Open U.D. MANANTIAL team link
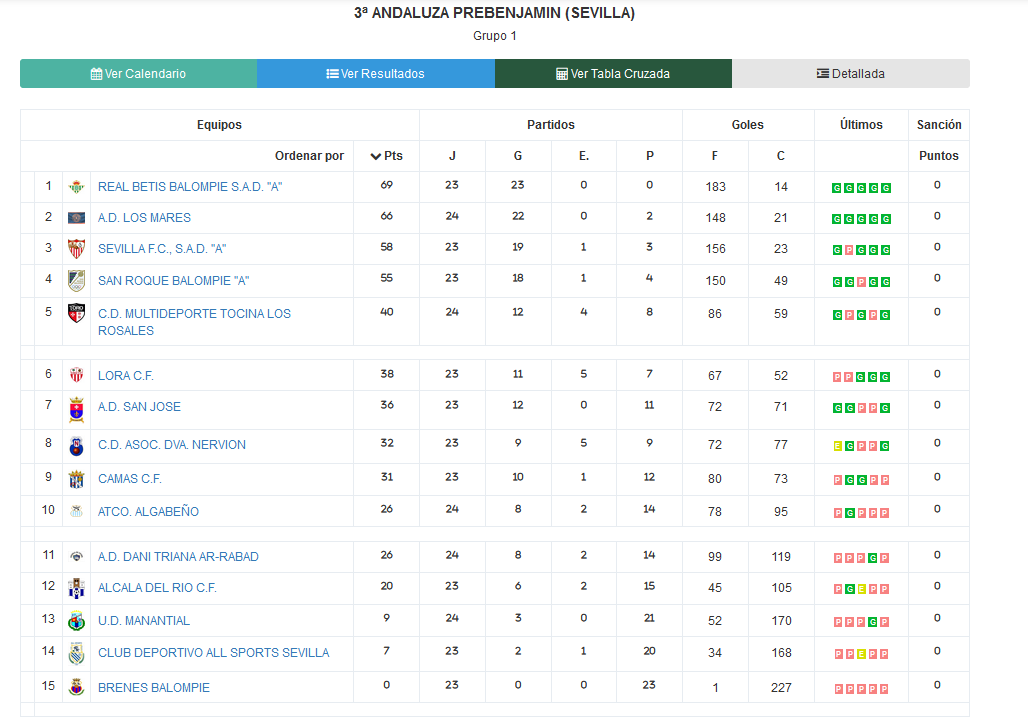The image size is (1028, 727). [x=144, y=620]
